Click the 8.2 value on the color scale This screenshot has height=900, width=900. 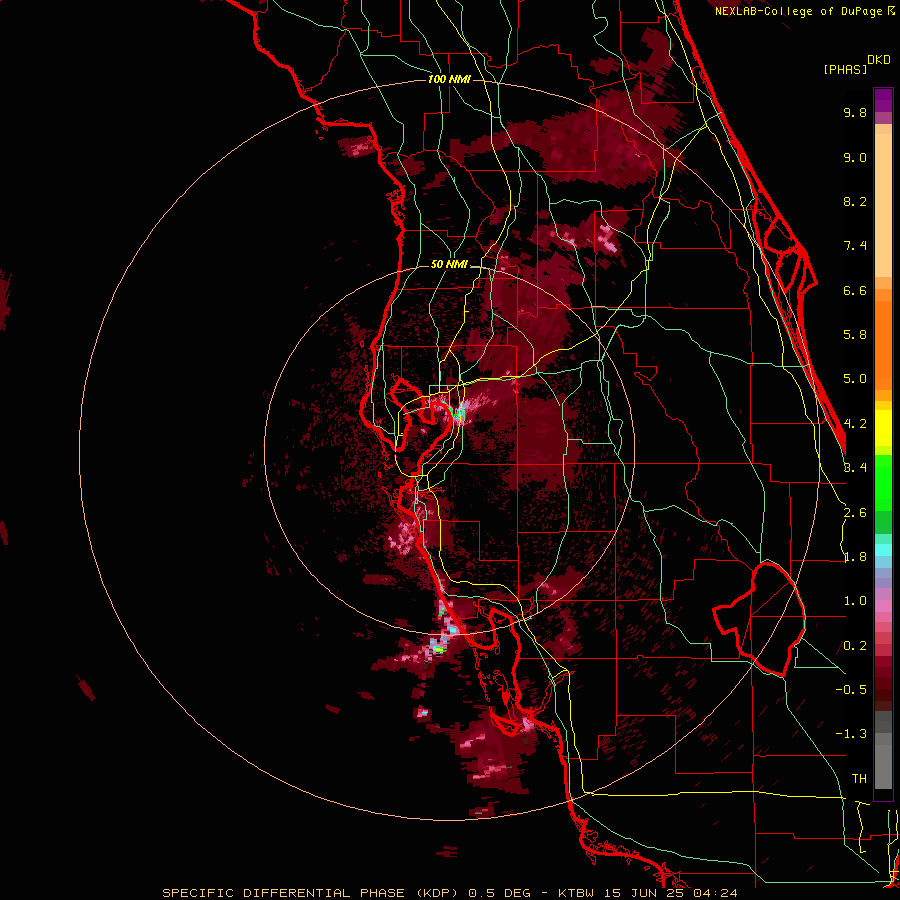coord(855,201)
